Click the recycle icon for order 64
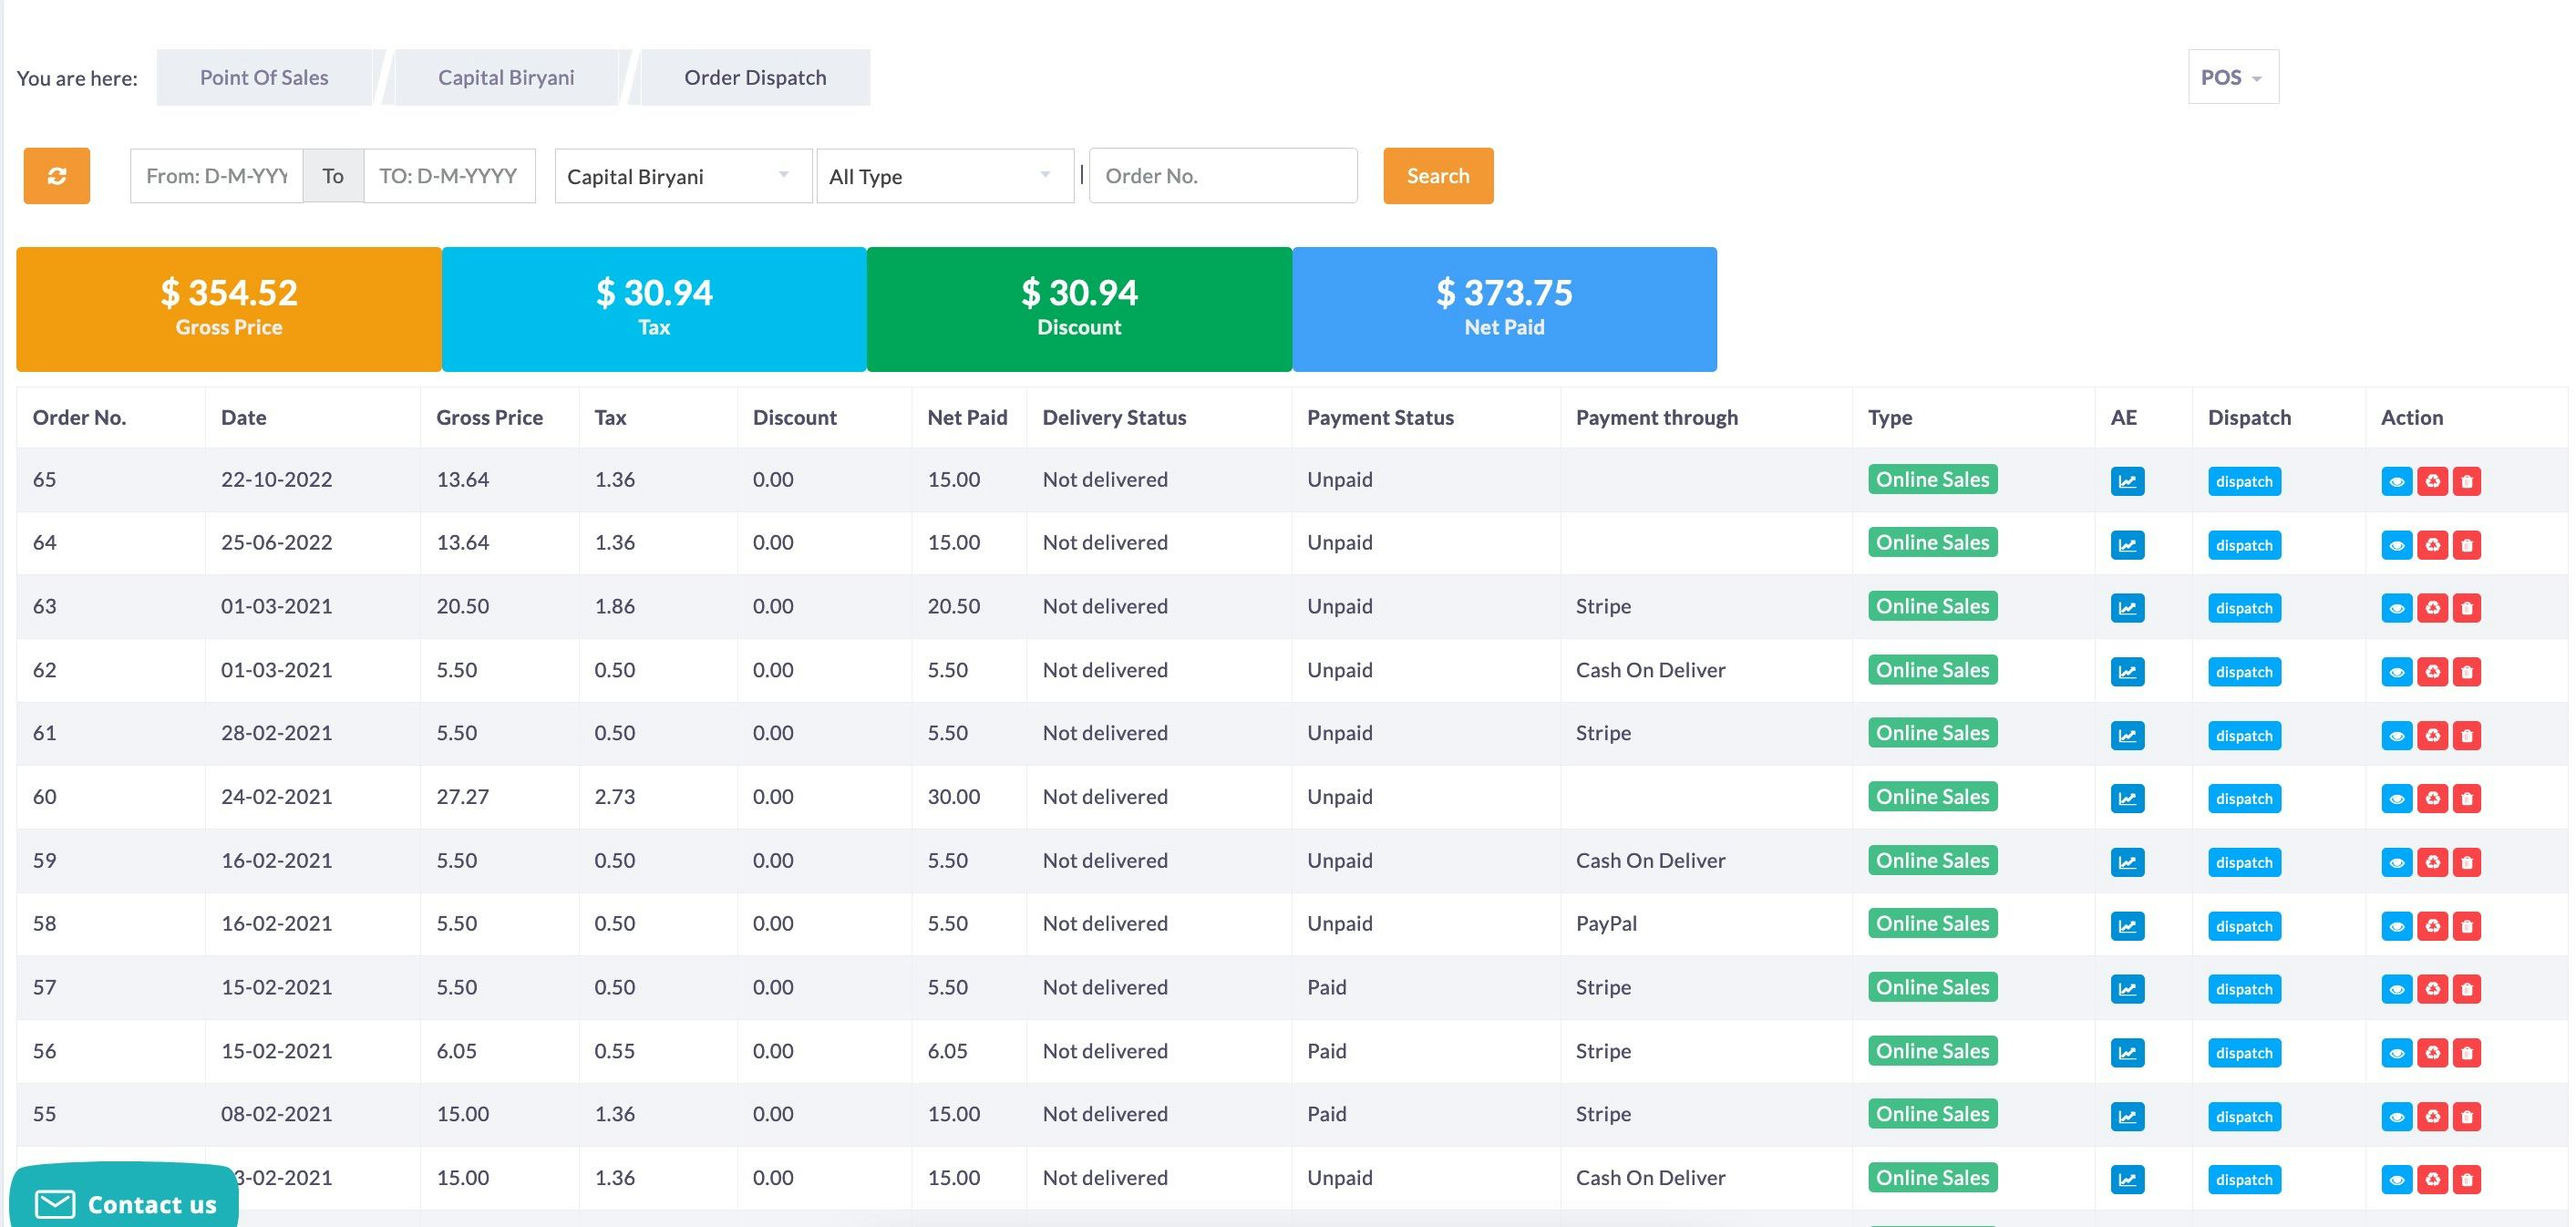Viewport: 2576px width, 1227px height. click(x=2432, y=545)
